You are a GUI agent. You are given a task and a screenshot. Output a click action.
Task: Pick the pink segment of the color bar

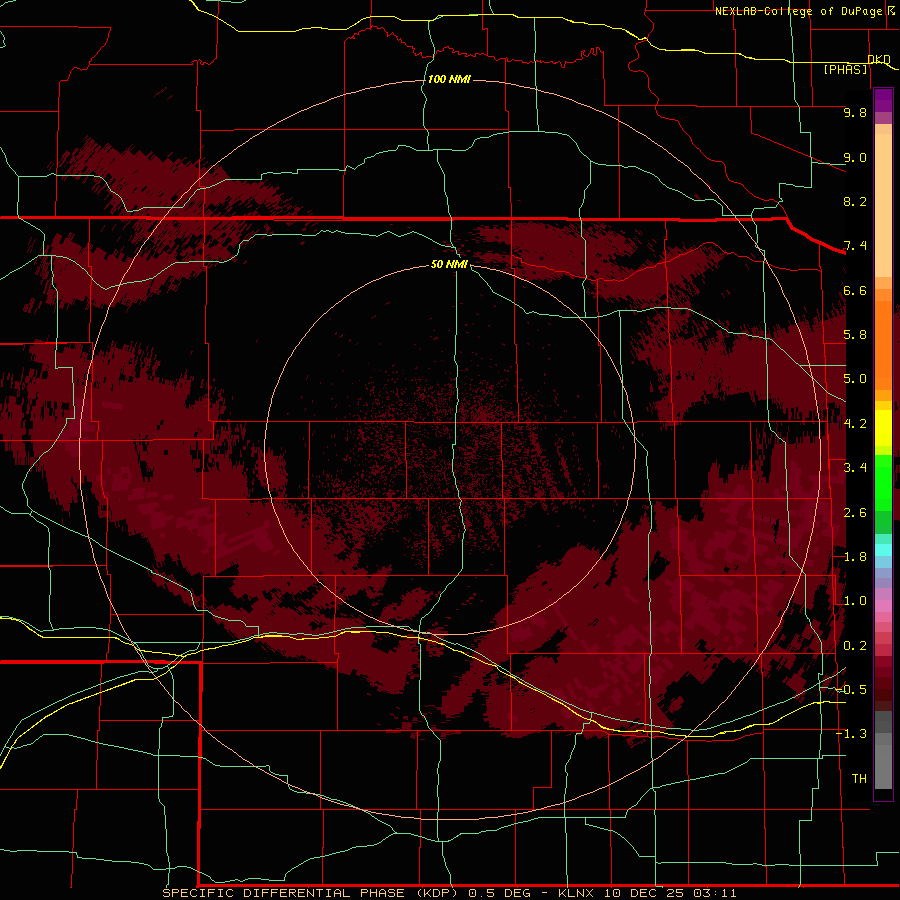[x=883, y=606]
